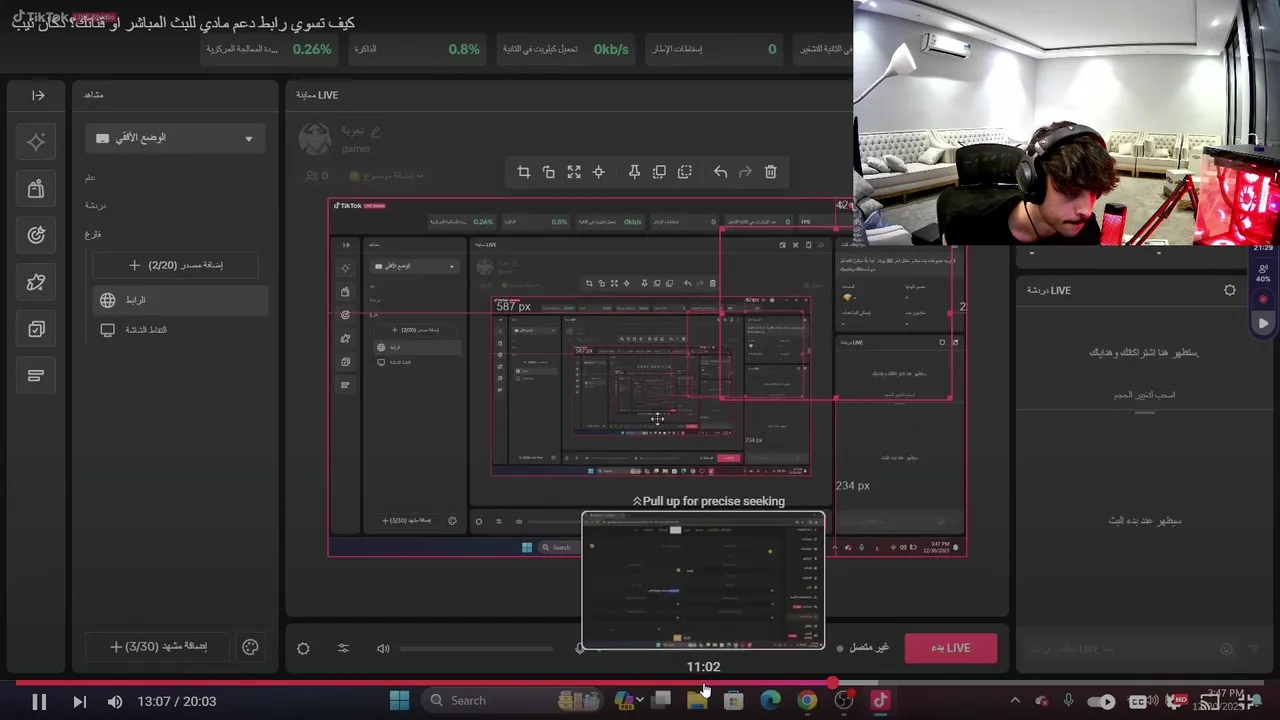Open the audio mixer sliders icon
Image resolution: width=1280 pixels, height=720 pixels.
click(343, 648)
